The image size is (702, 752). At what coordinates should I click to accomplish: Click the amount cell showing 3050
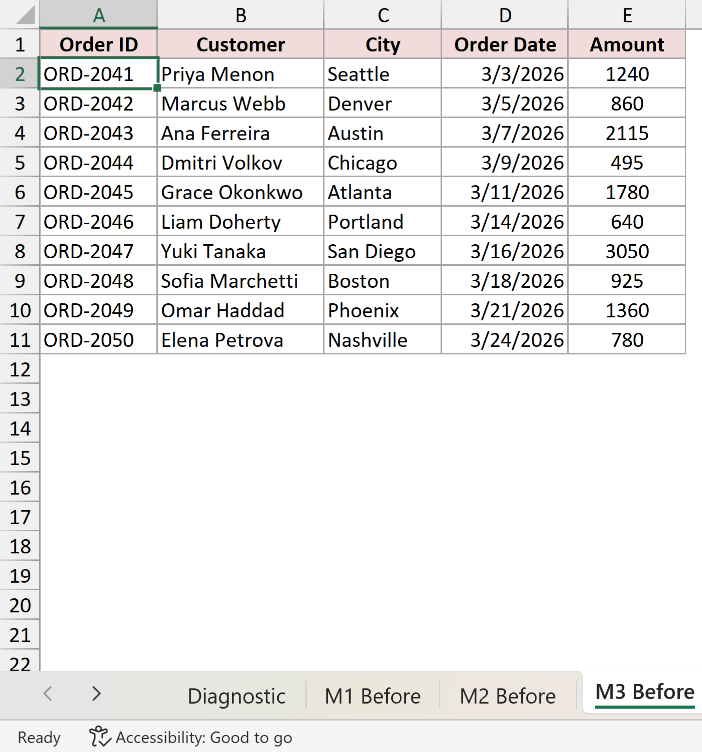(627, 251)
